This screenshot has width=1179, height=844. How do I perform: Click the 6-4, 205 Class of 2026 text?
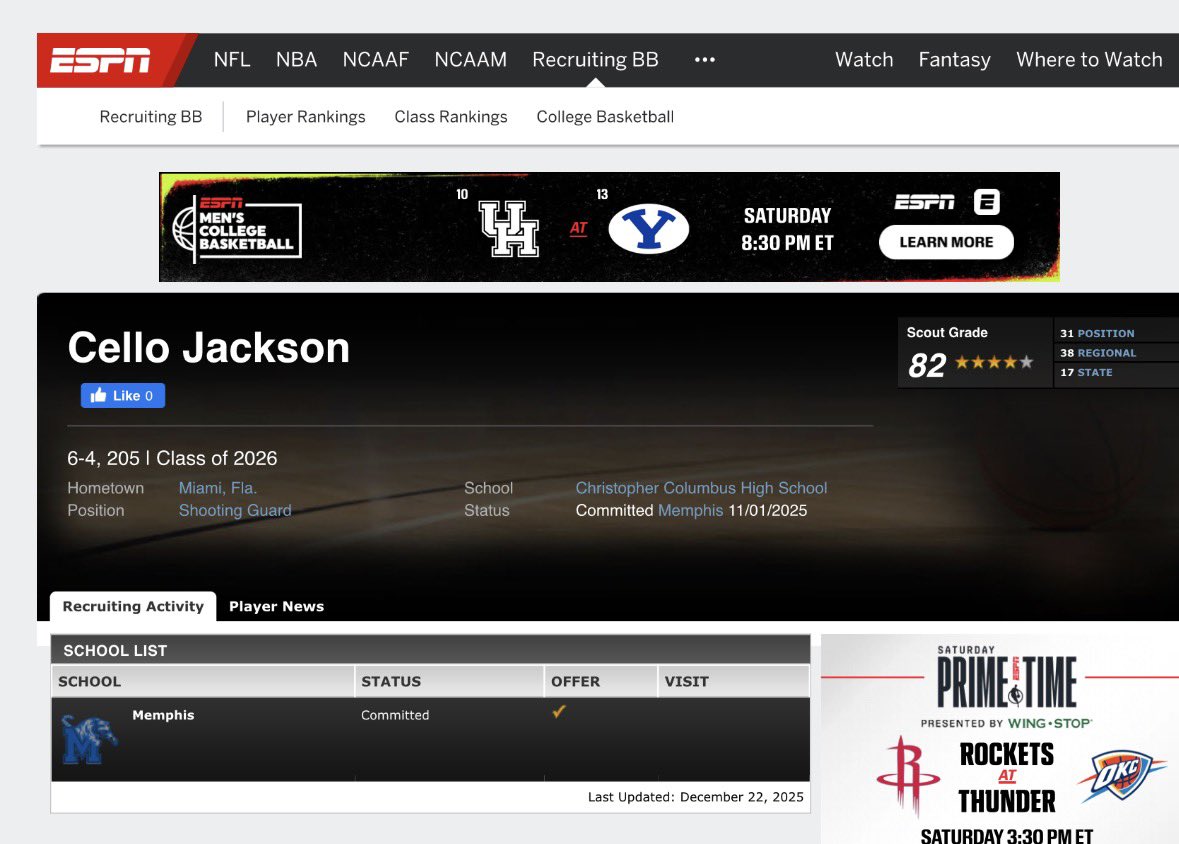[172, 458]
